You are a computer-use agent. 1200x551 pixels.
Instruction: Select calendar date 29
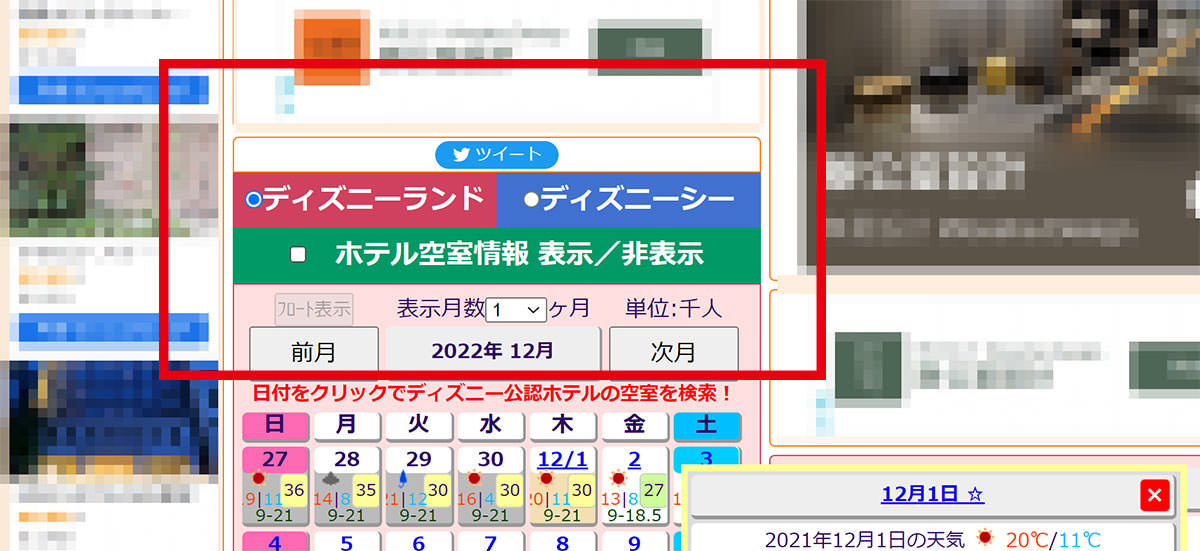(418, 459)
